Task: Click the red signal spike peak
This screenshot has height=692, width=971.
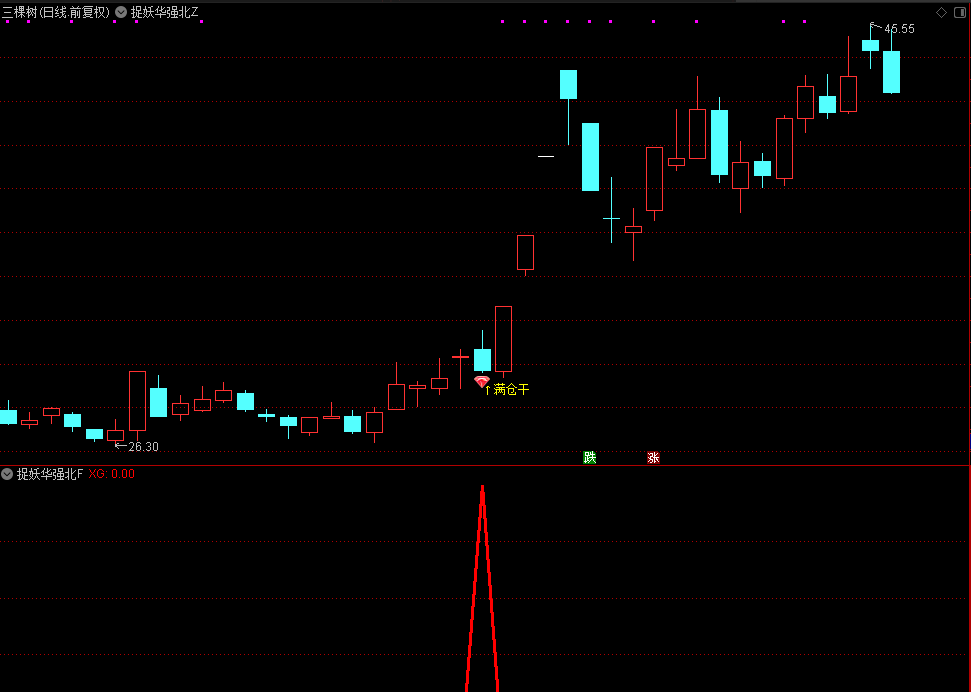Action: click(x=482, y=489)
